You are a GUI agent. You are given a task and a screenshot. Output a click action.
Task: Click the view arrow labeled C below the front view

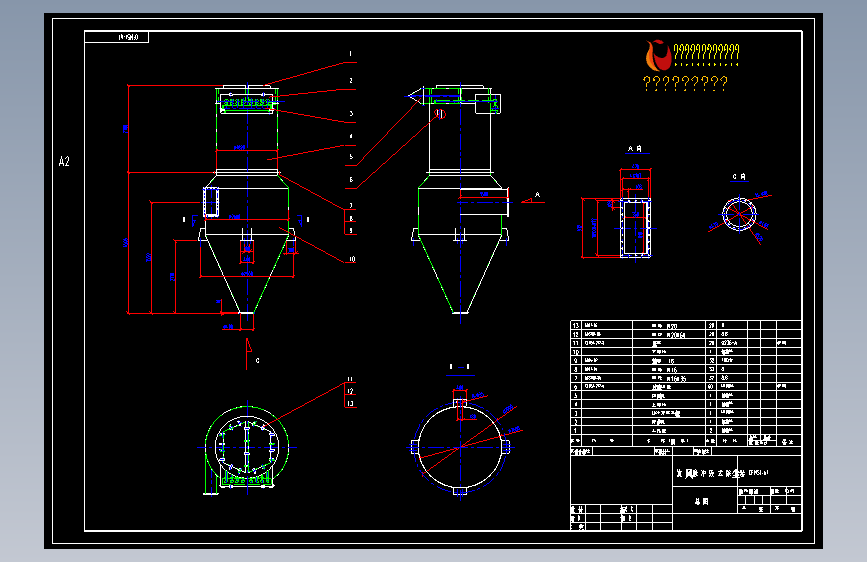249,354
